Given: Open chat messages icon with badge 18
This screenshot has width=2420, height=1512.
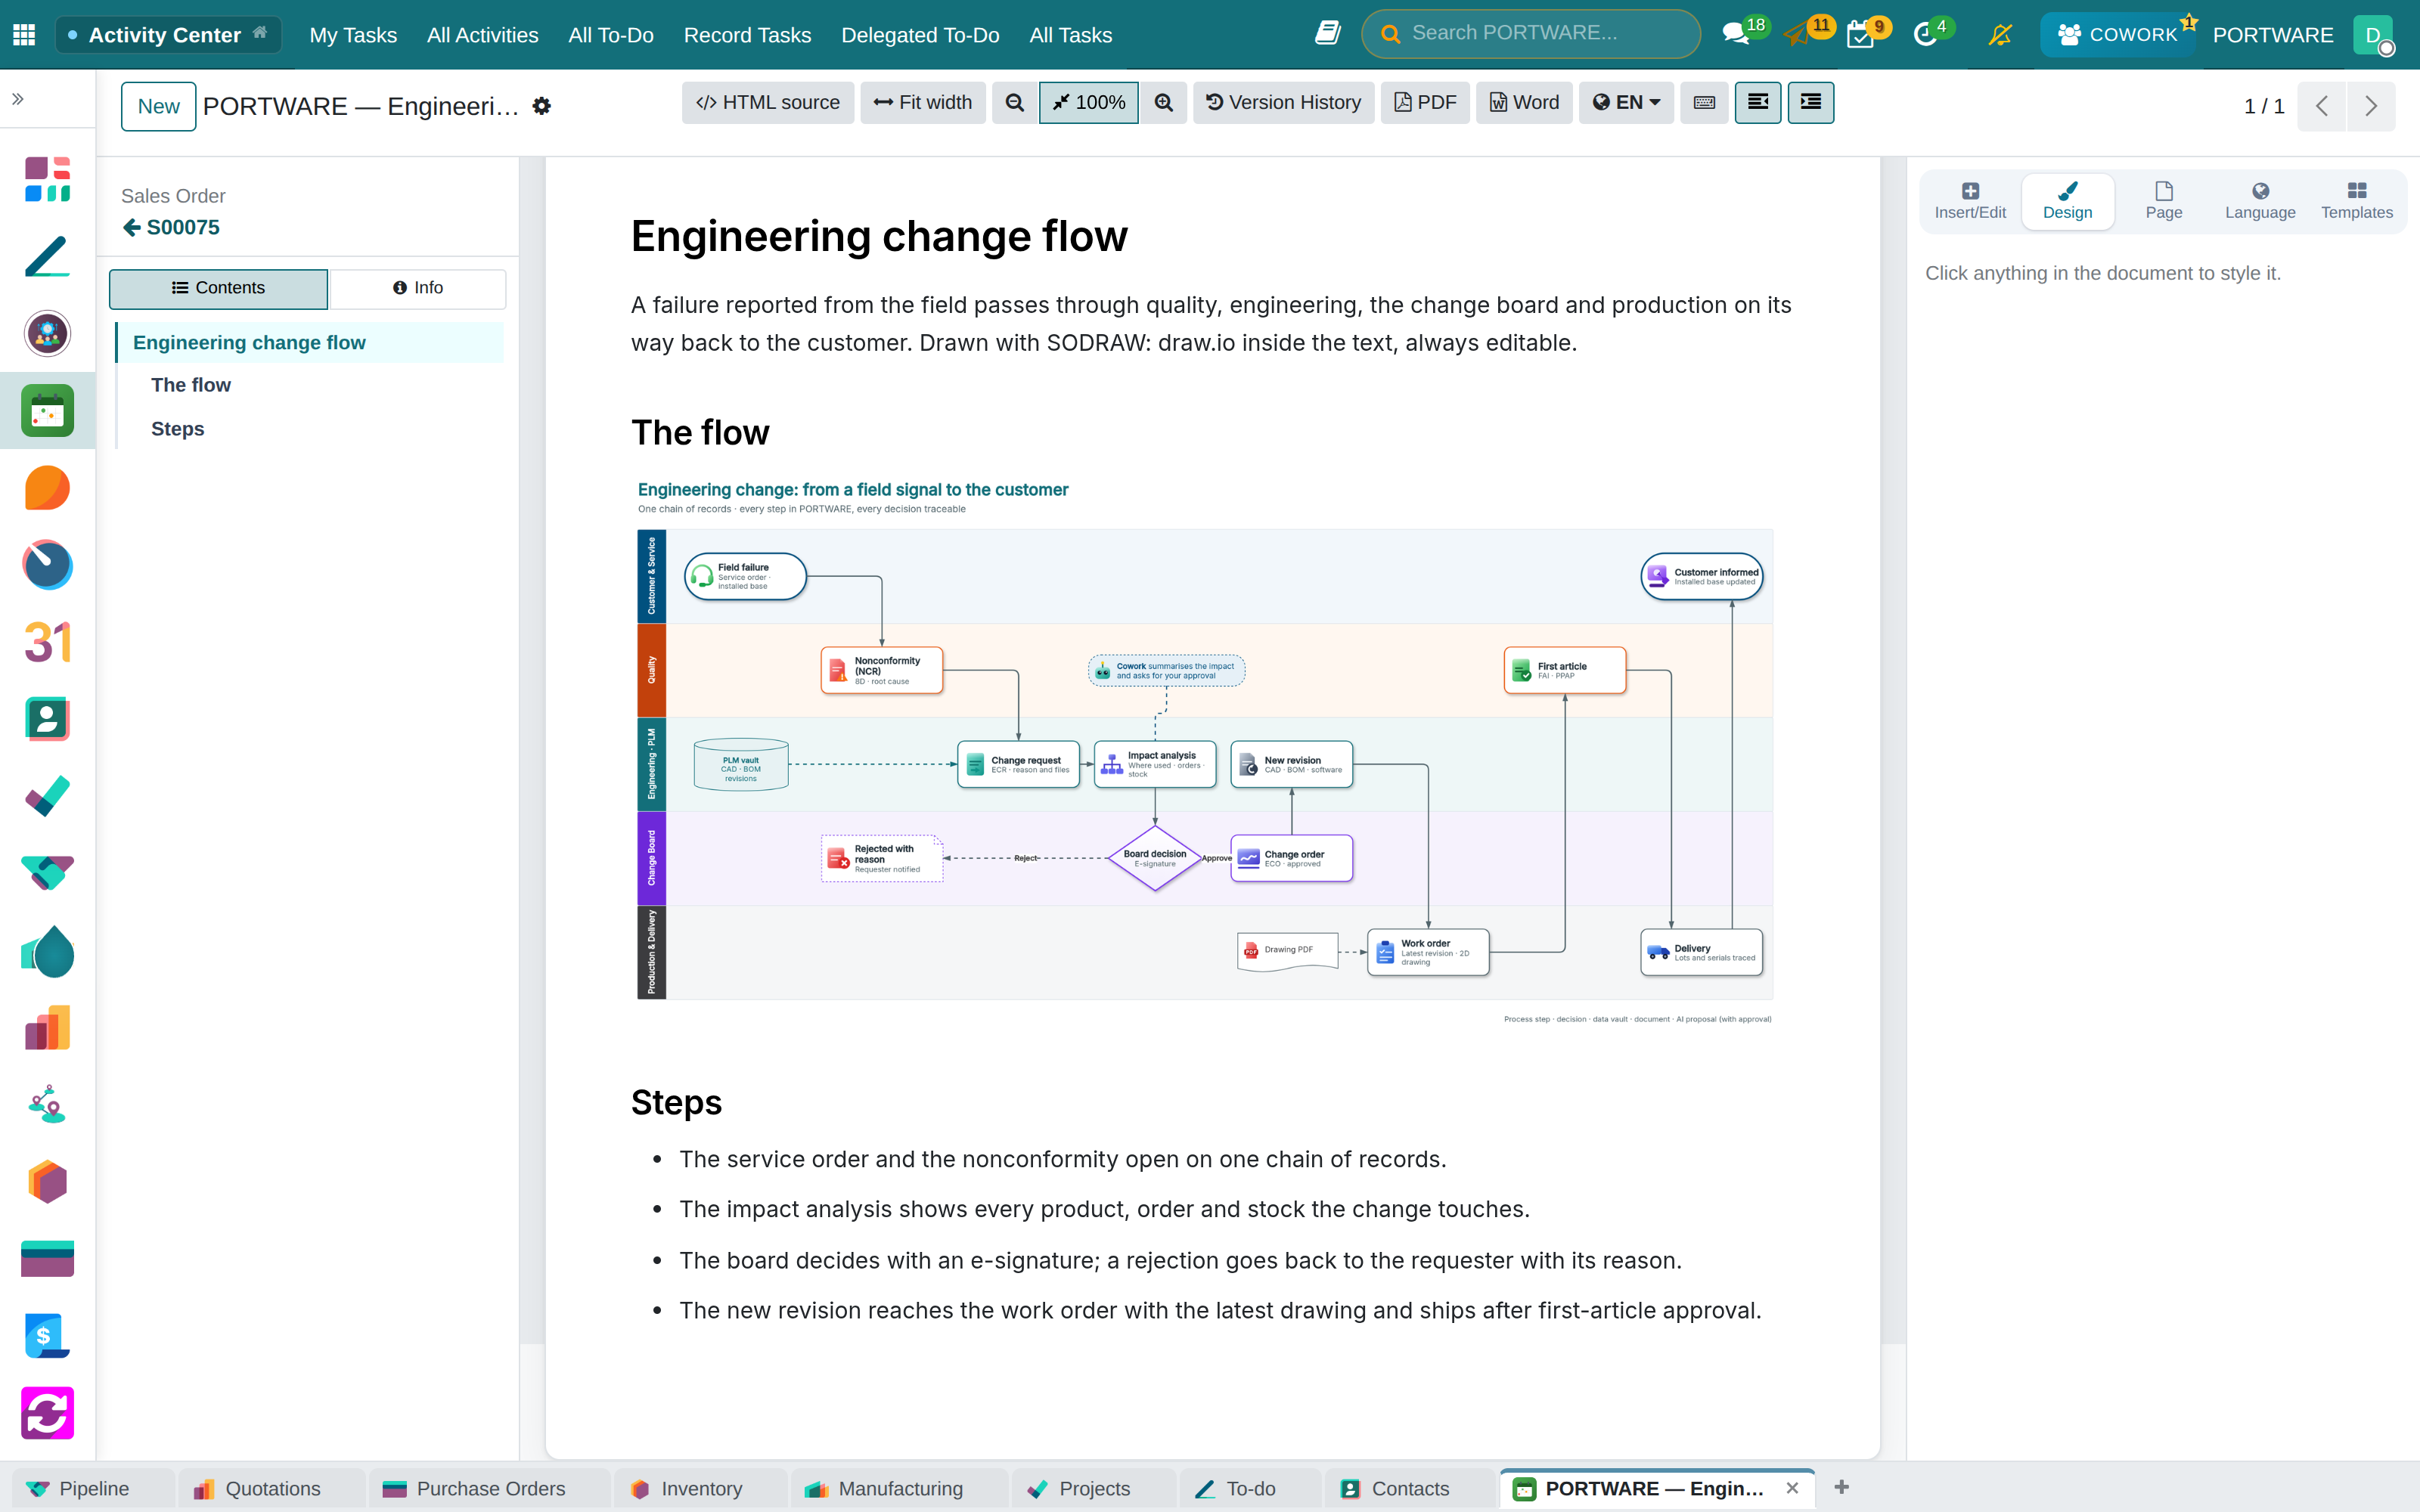Looking at the screenshot, I should [x=1736, y=35].
